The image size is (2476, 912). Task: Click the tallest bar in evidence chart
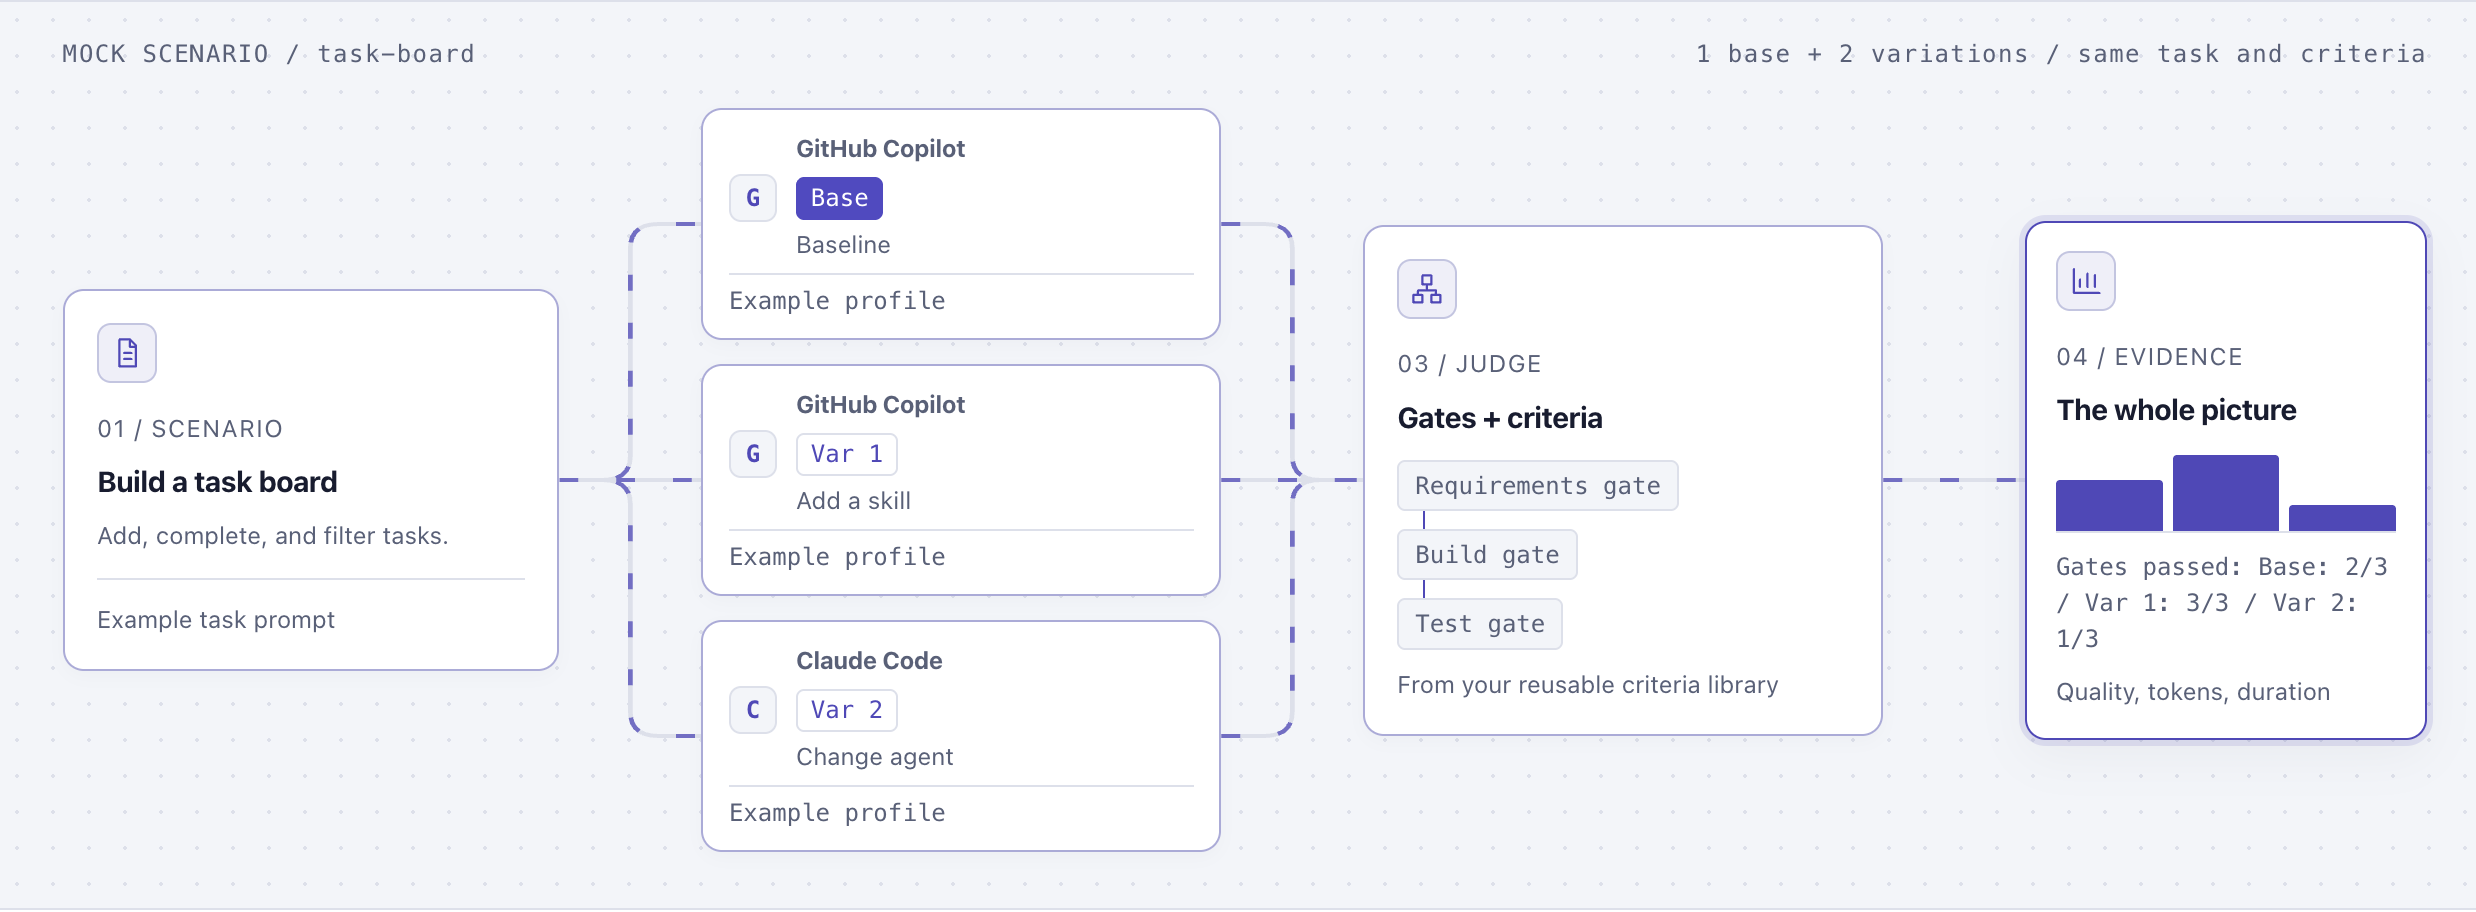pyautogui.click(x=2226, y=493)
